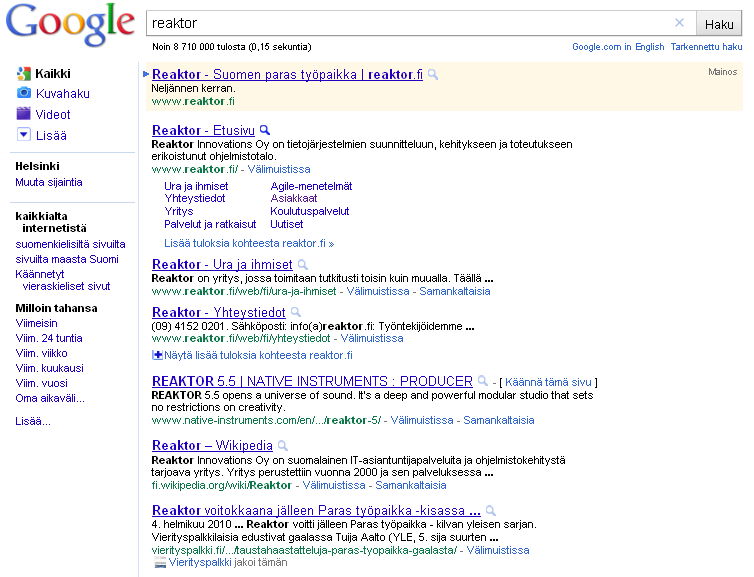Viewport: 754px width, 577px height.
Task: Click Lisää tuloksia kohteesta reaktor.fi
Action: [249, 243]
